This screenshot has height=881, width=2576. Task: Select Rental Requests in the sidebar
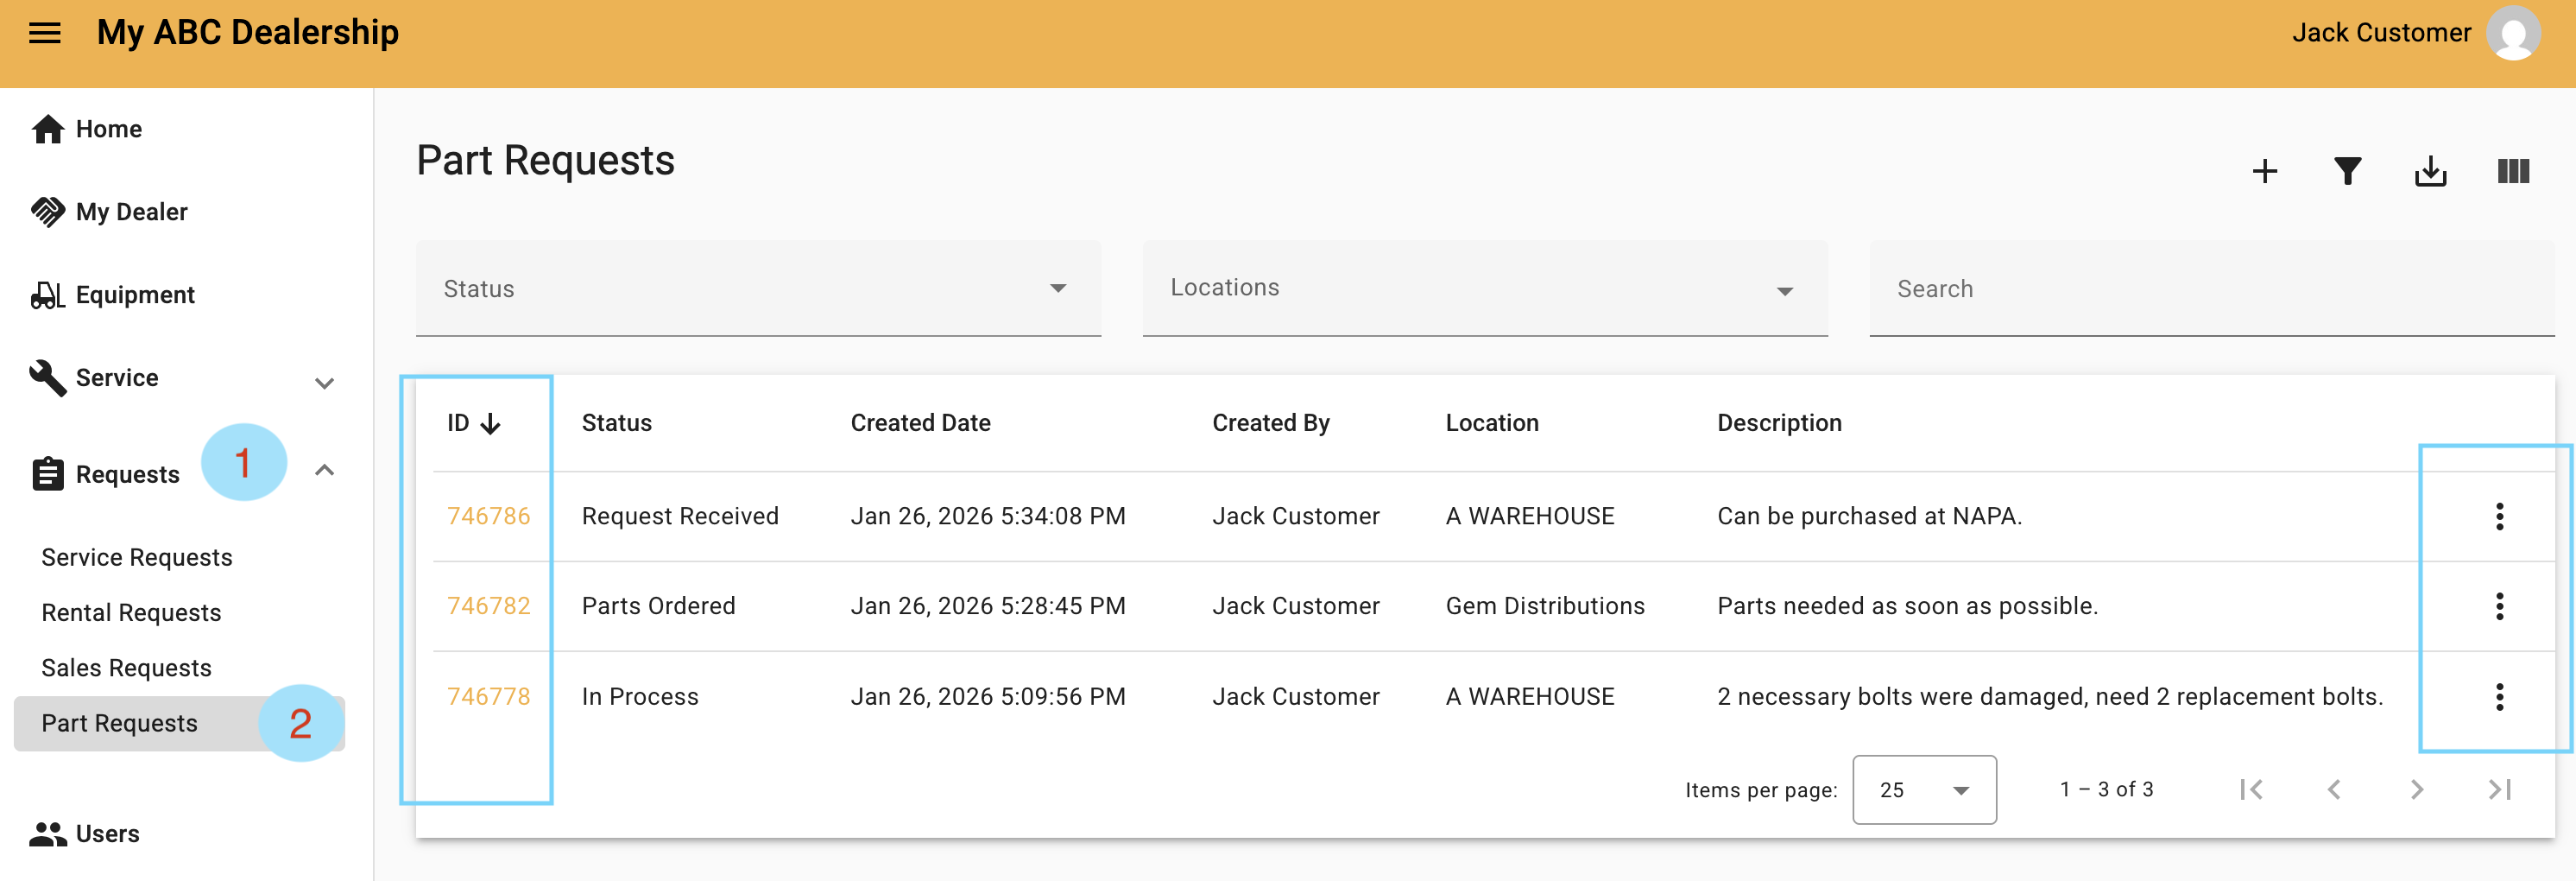[x=131, y=612]
